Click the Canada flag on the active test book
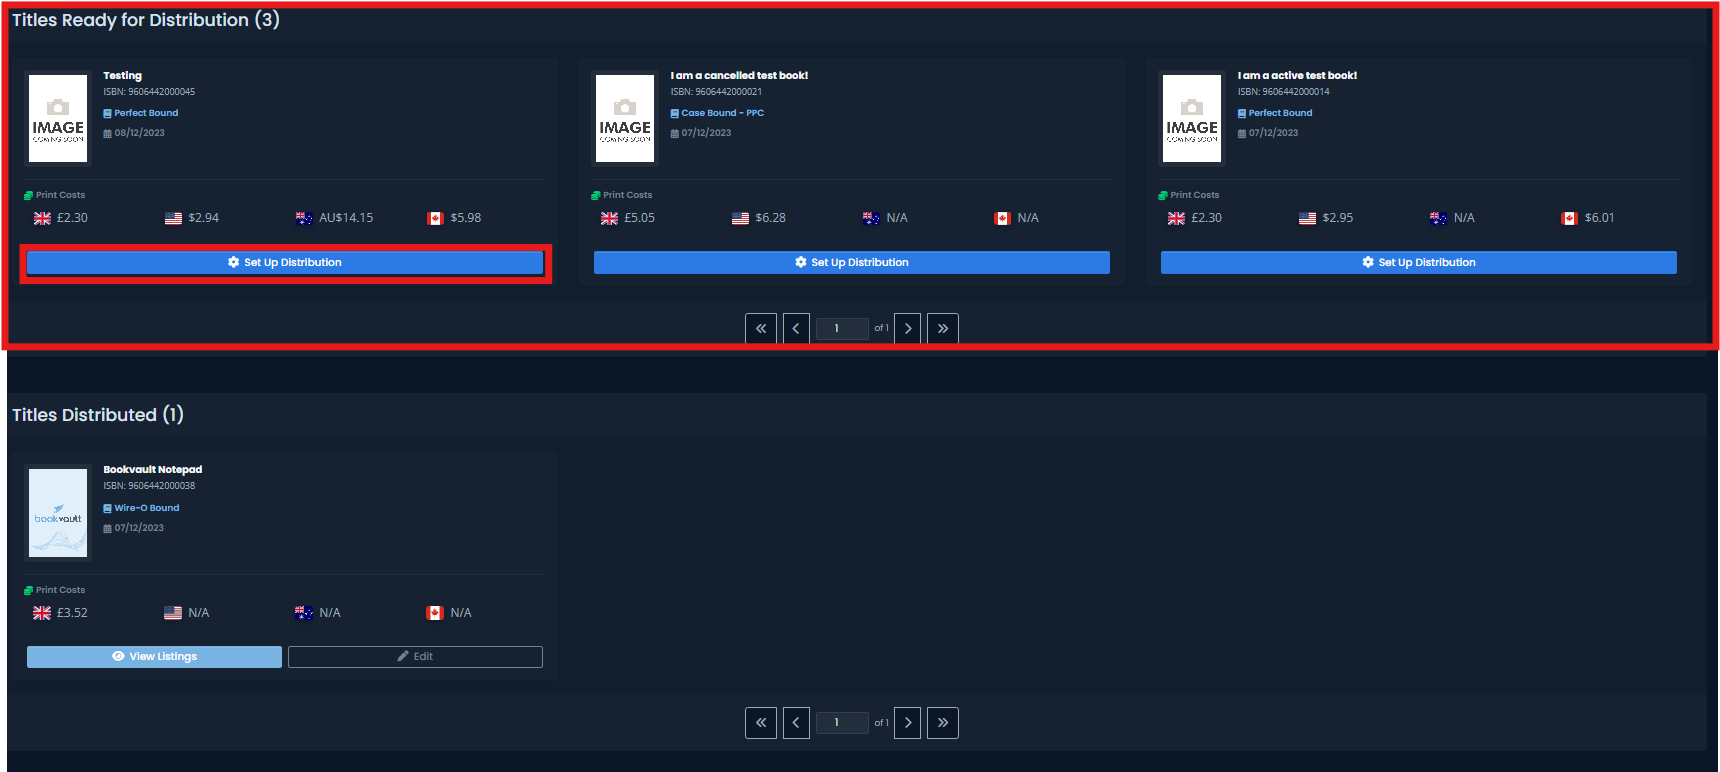The width and height of the screenshot is (1720, 772). point(1569,218)
